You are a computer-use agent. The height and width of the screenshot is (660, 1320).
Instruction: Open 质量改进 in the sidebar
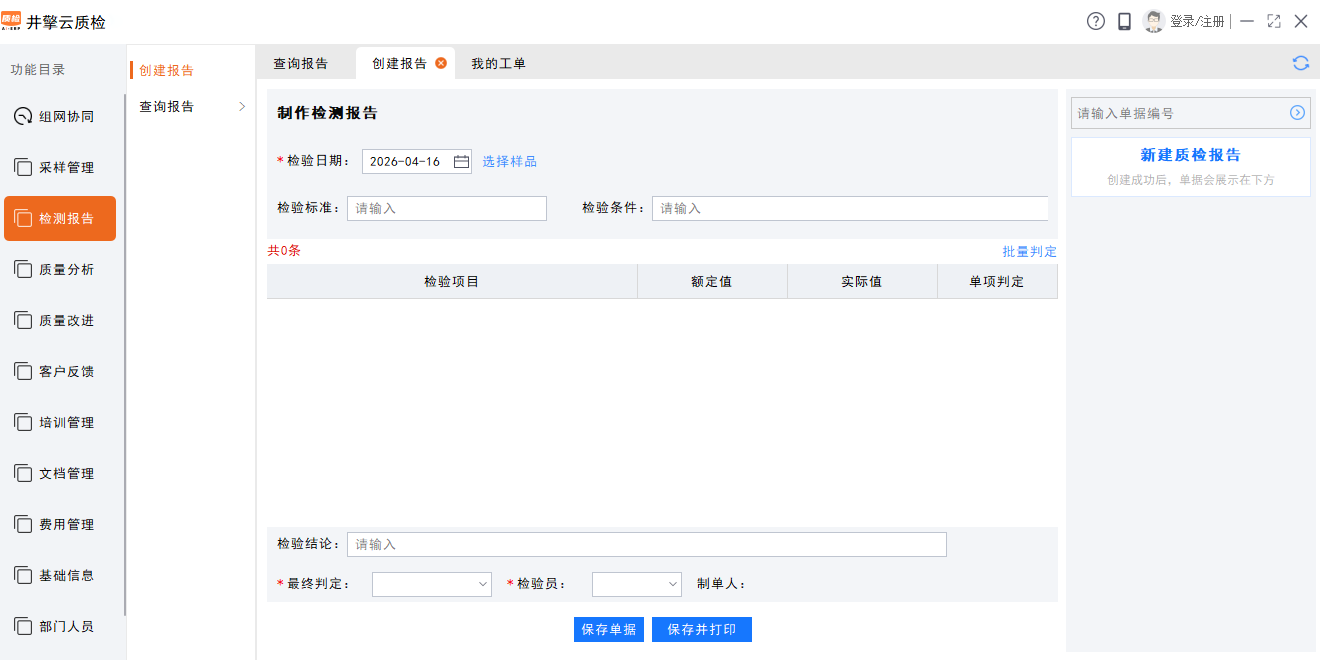pos(60,320)
